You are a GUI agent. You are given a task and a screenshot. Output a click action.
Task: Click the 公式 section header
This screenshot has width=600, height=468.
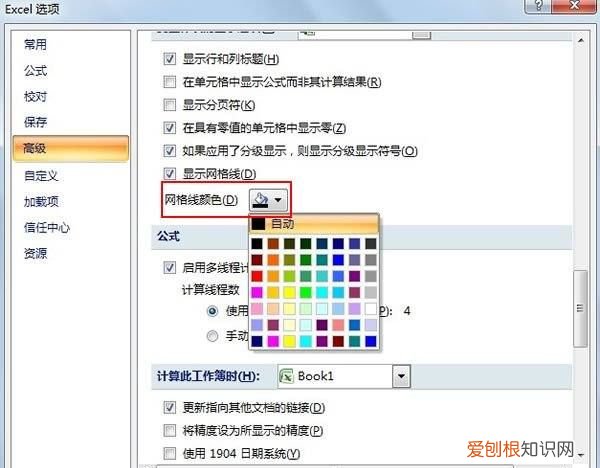[x=168, y=236]
